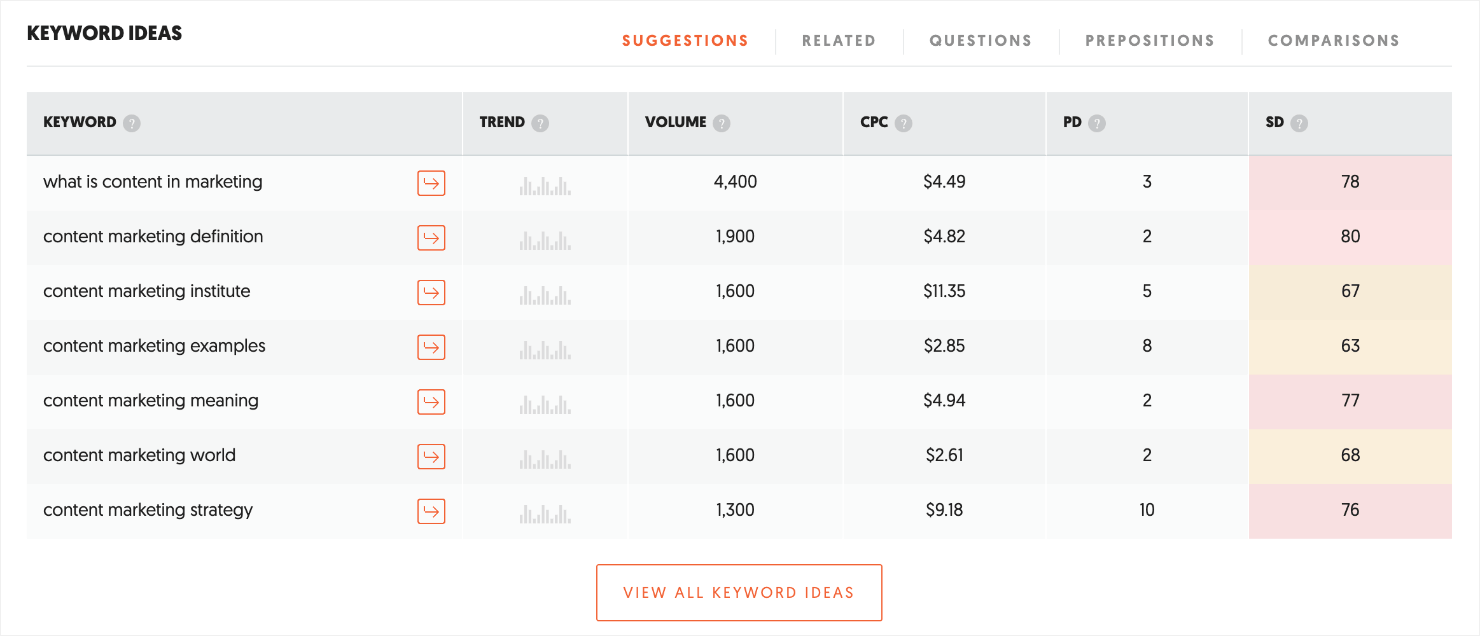Select the keyword "content marketing examples"
The width and height of the screenshot is (1480, 636).
154,346
